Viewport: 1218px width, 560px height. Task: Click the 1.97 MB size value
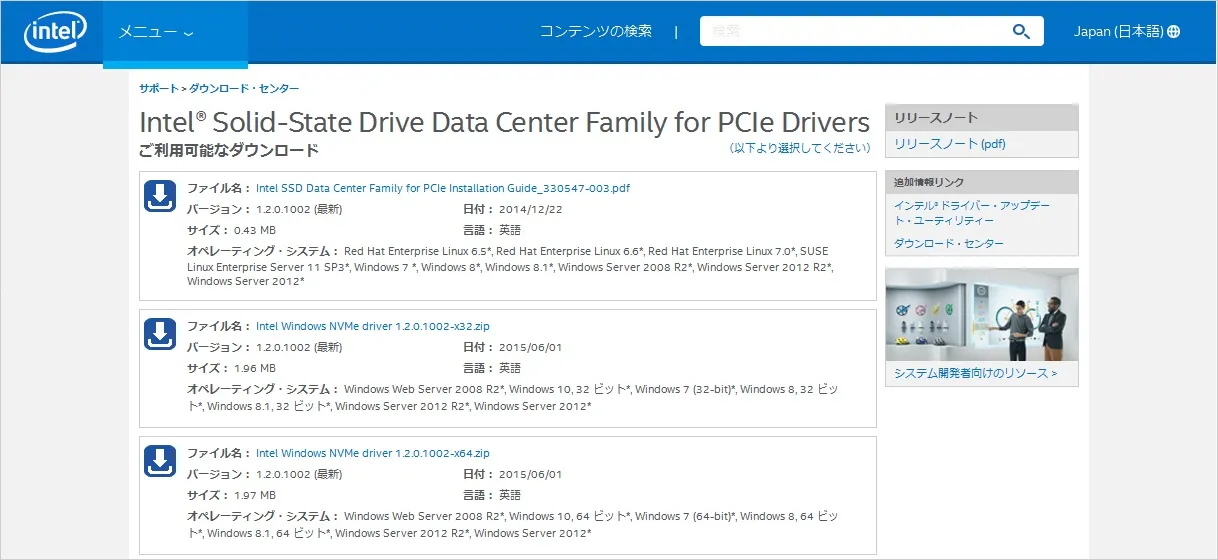(254, 495)
